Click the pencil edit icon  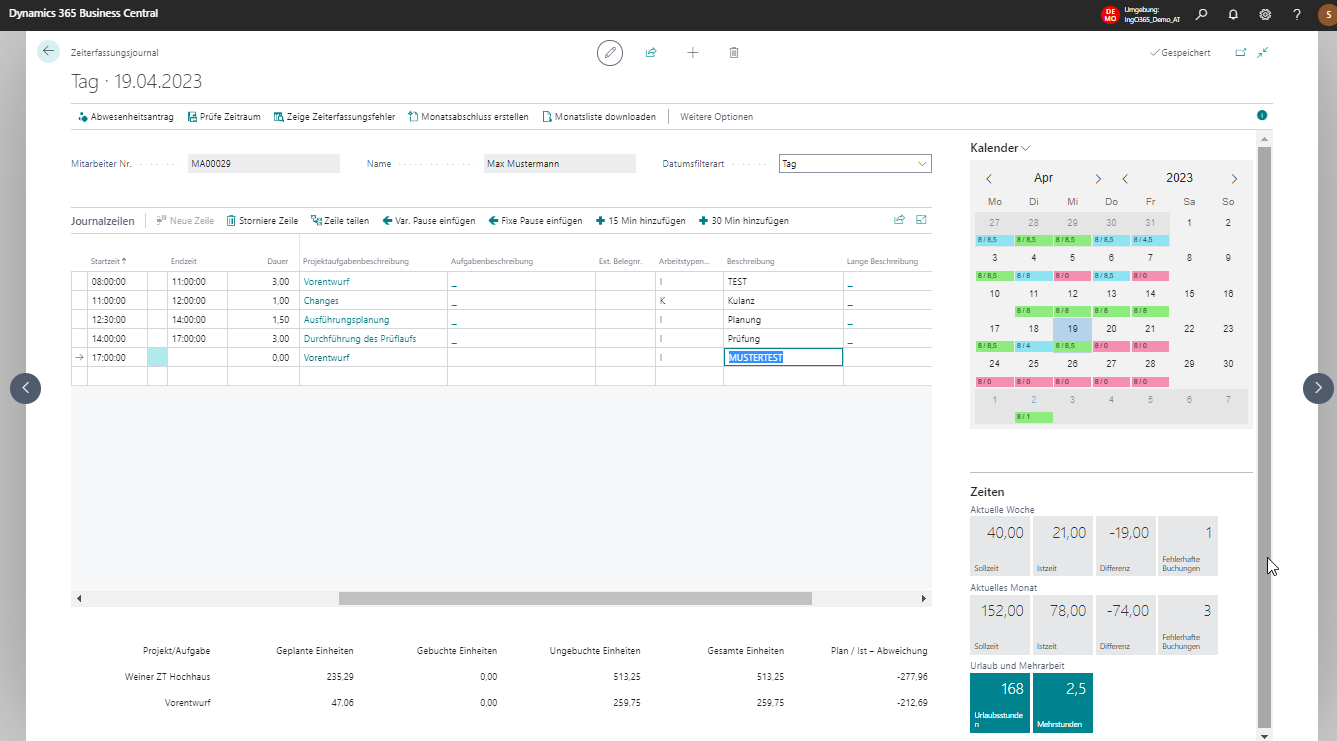coord(609,53)
